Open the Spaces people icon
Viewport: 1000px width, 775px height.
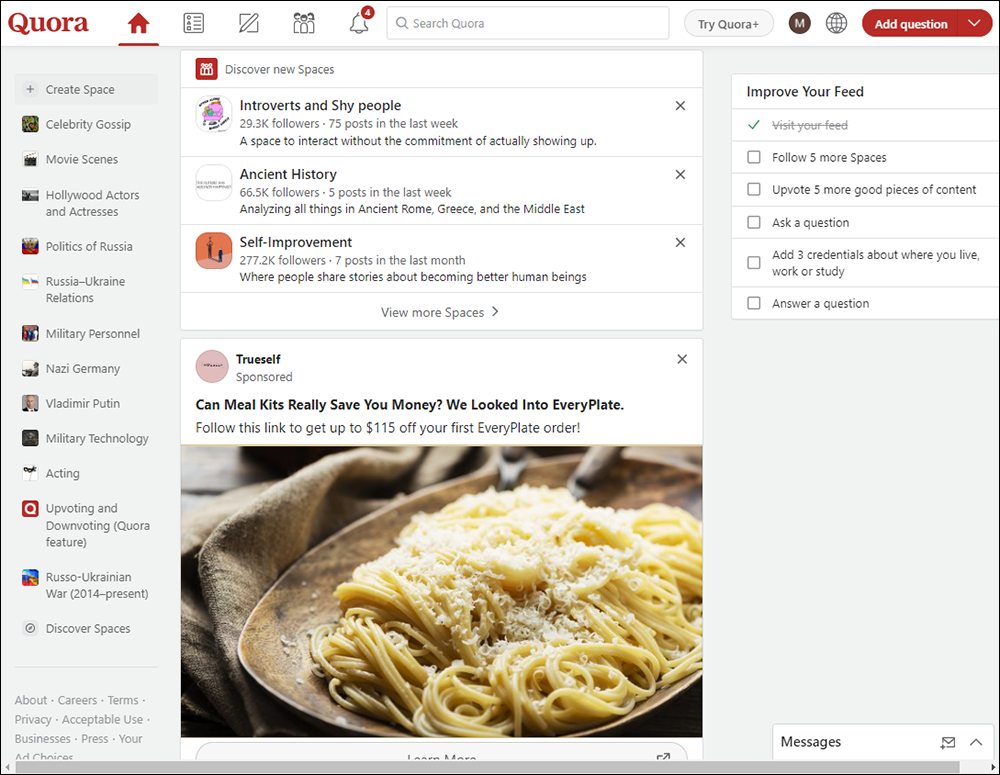(304, 24)
